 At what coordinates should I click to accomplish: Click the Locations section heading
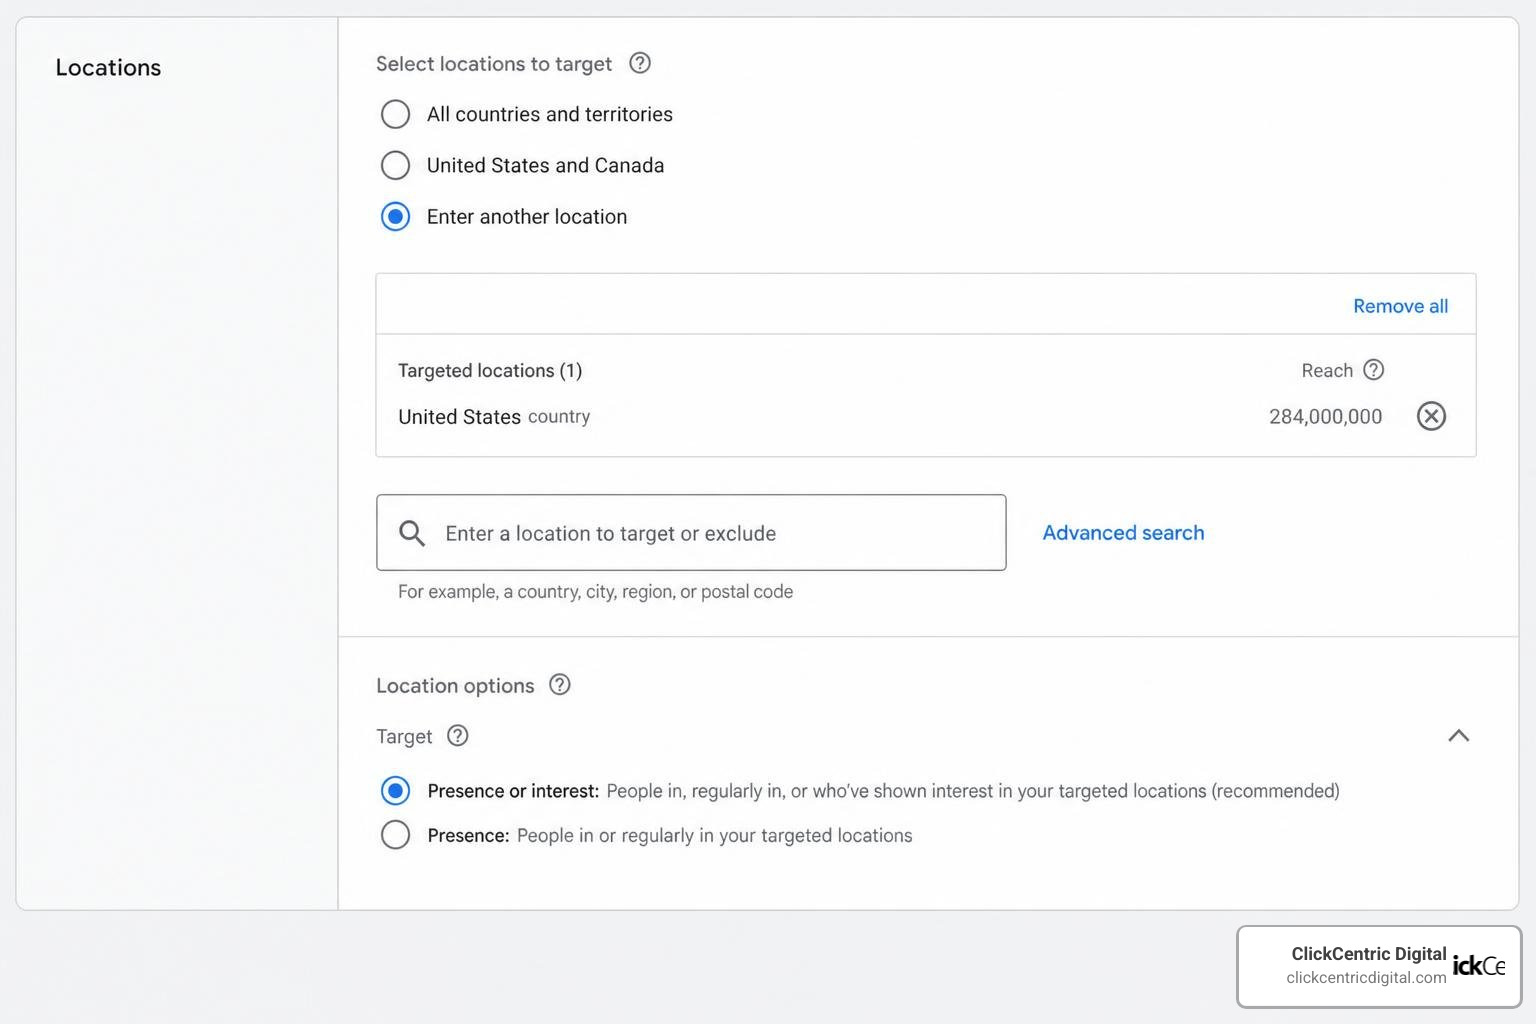pyautogui.click(x=108, y=67)
